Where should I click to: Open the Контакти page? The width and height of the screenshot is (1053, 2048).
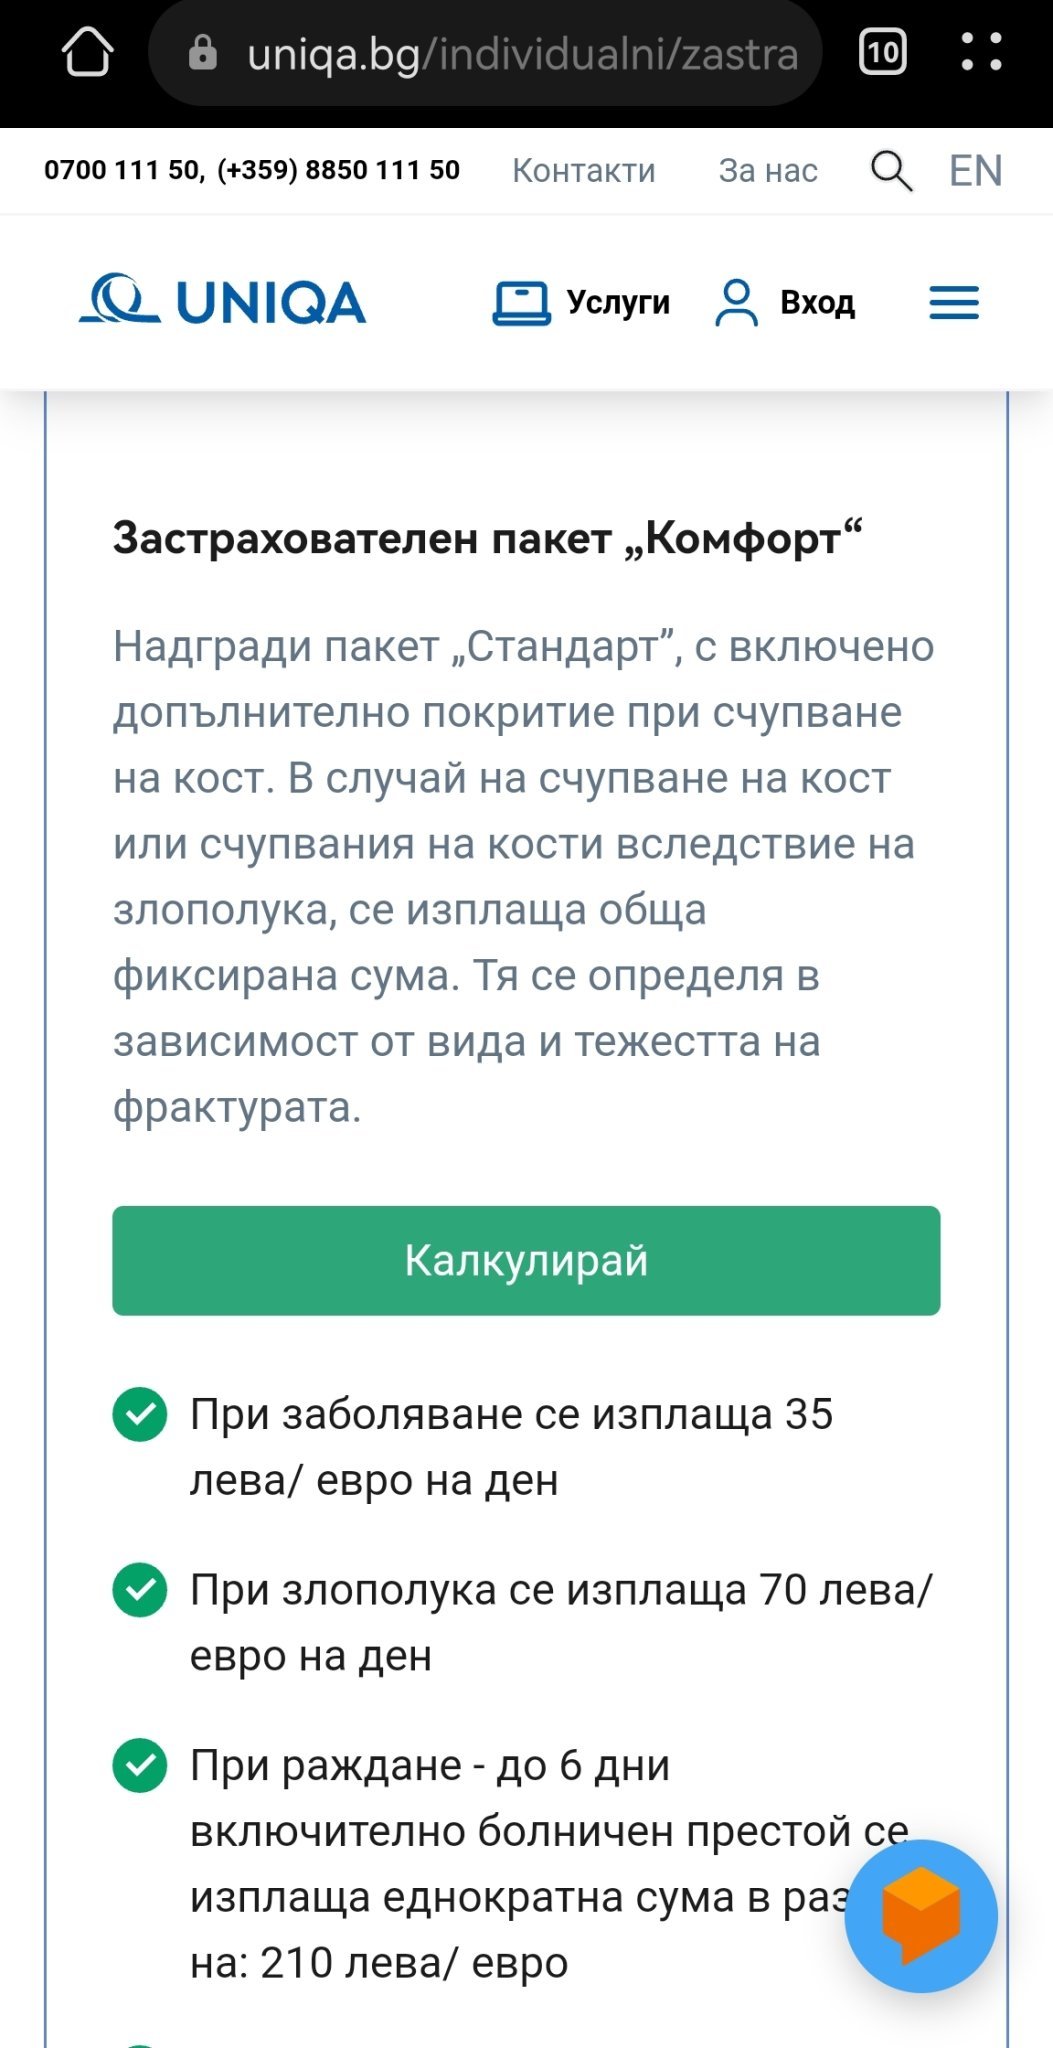coord(583,171)
